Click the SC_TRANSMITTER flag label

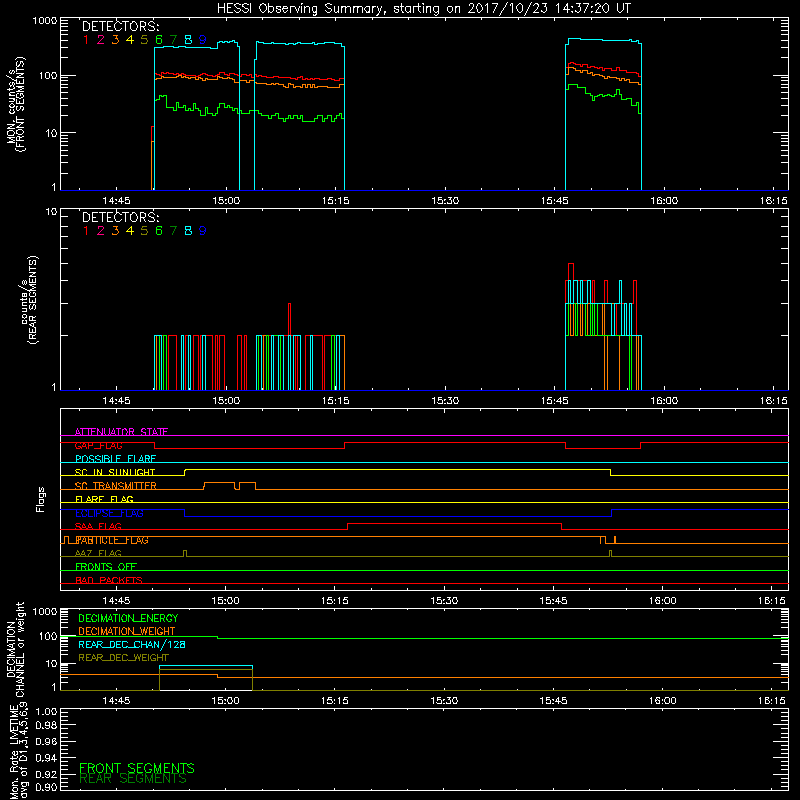click(x=116, y=486)
